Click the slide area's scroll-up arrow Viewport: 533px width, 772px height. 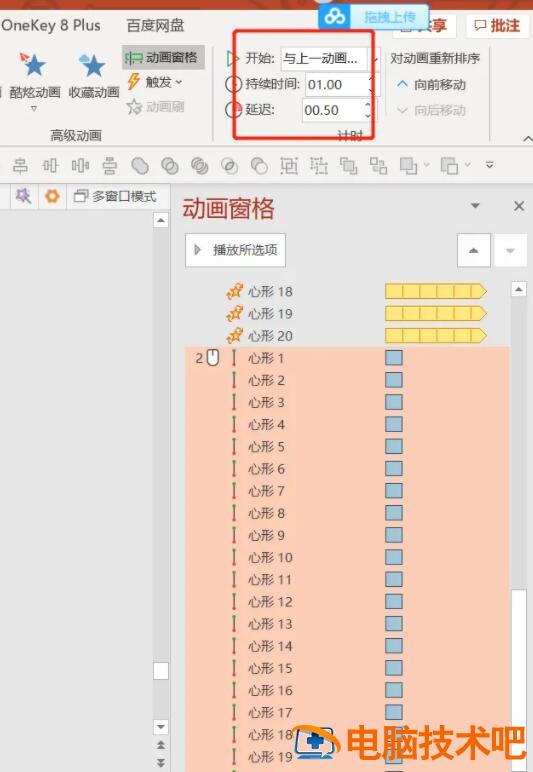pos(161,220)
